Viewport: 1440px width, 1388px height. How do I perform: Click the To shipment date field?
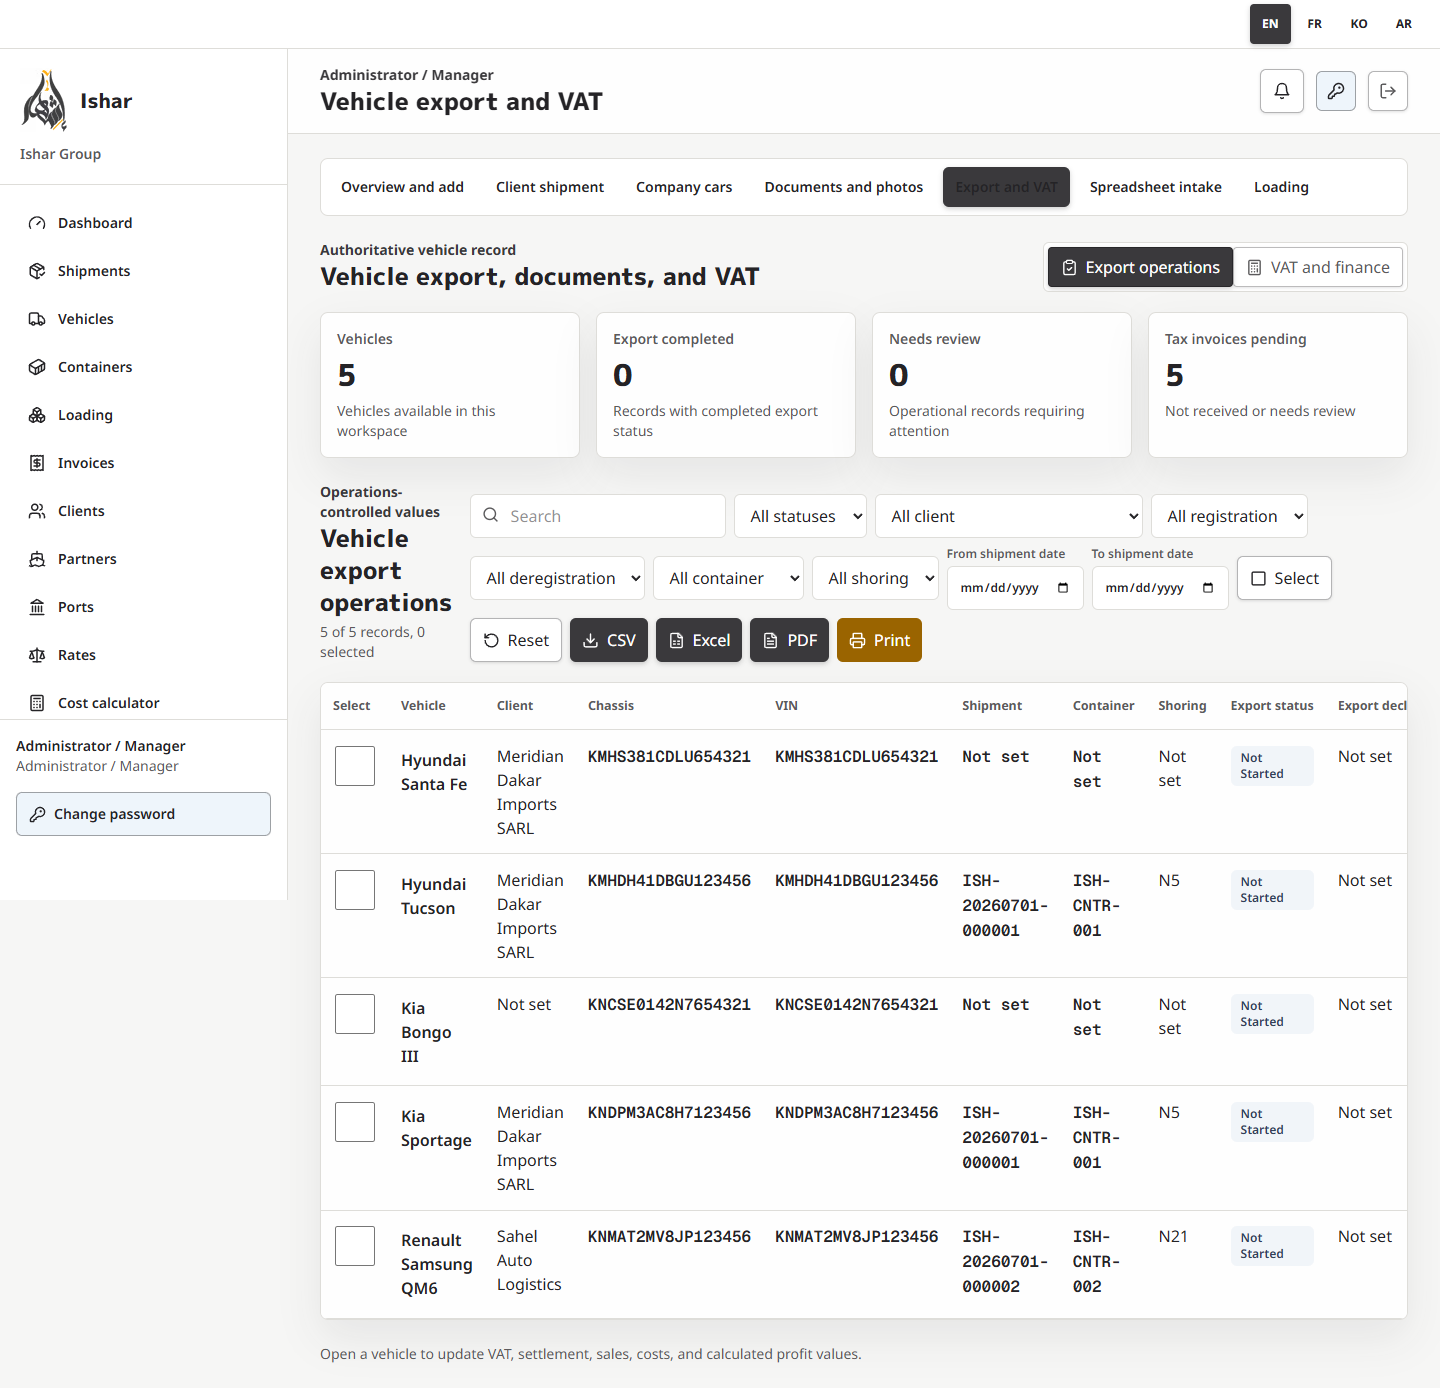coord(1160,588)
